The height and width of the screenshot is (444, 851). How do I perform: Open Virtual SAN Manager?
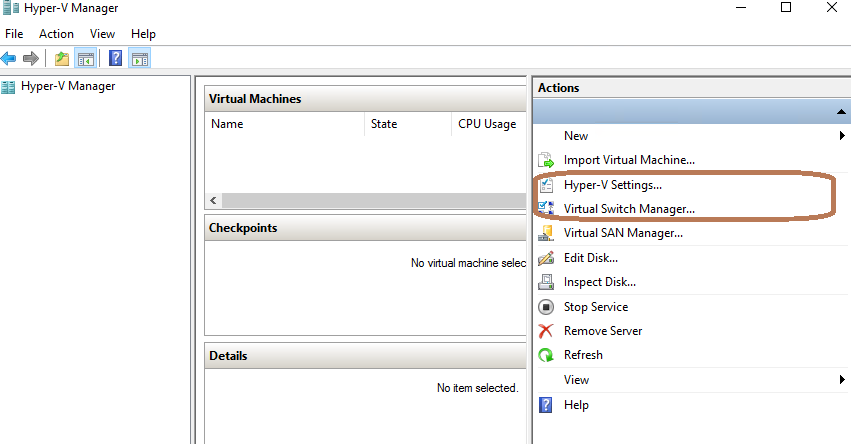click(x=623, y=233)
